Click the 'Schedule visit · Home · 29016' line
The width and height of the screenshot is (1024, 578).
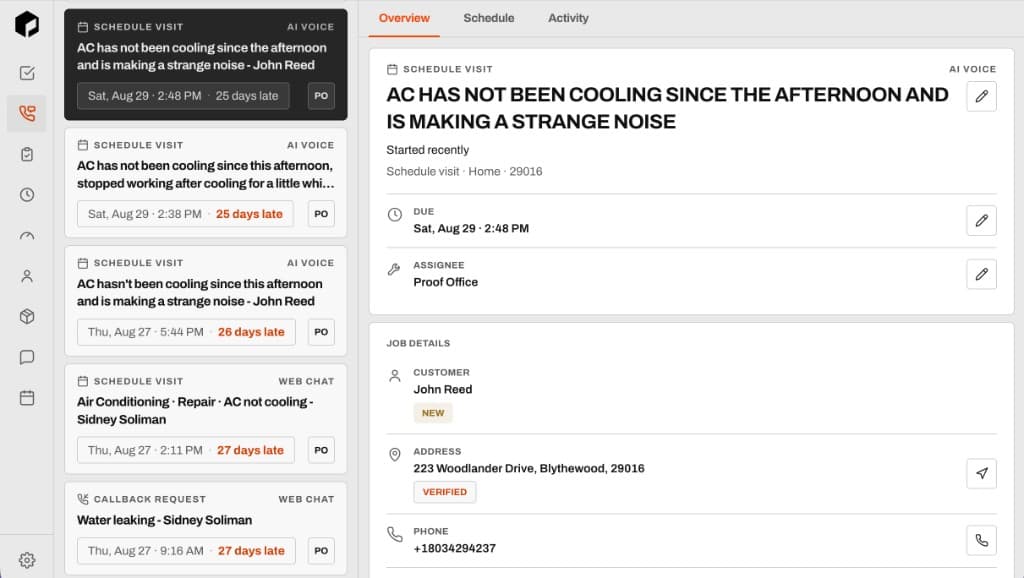[464, 171]
